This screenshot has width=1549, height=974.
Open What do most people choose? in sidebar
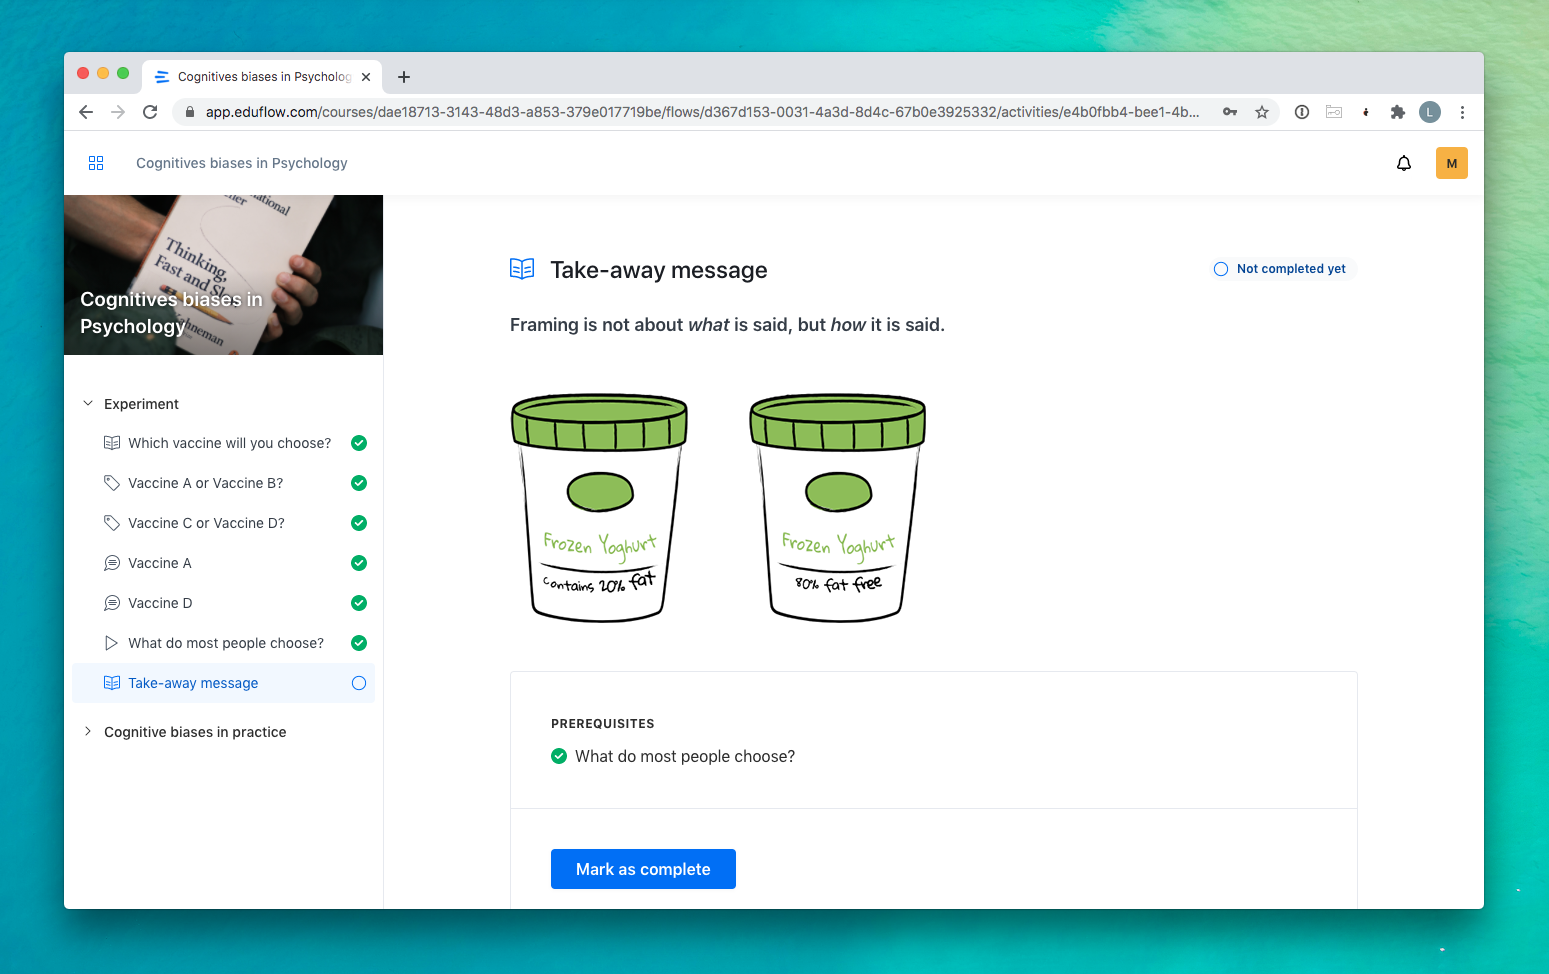click(x=226, y=643)
